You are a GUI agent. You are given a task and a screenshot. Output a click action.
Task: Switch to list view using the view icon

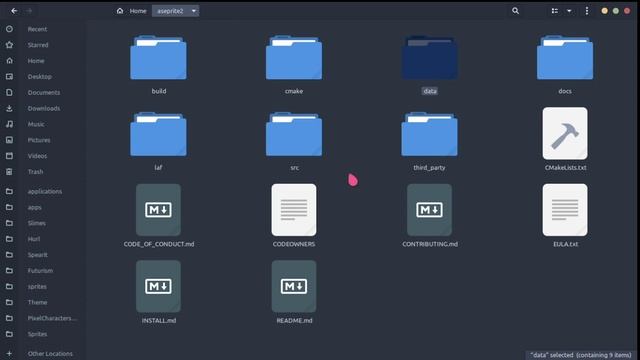pyautogui.click(x=555, y=11)
